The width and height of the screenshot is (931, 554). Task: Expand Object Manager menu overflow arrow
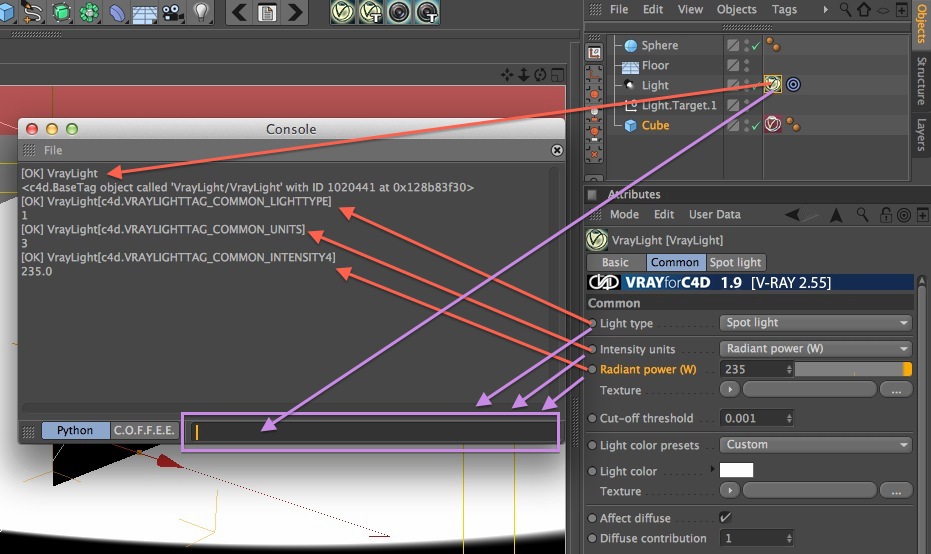click(825, 10)
